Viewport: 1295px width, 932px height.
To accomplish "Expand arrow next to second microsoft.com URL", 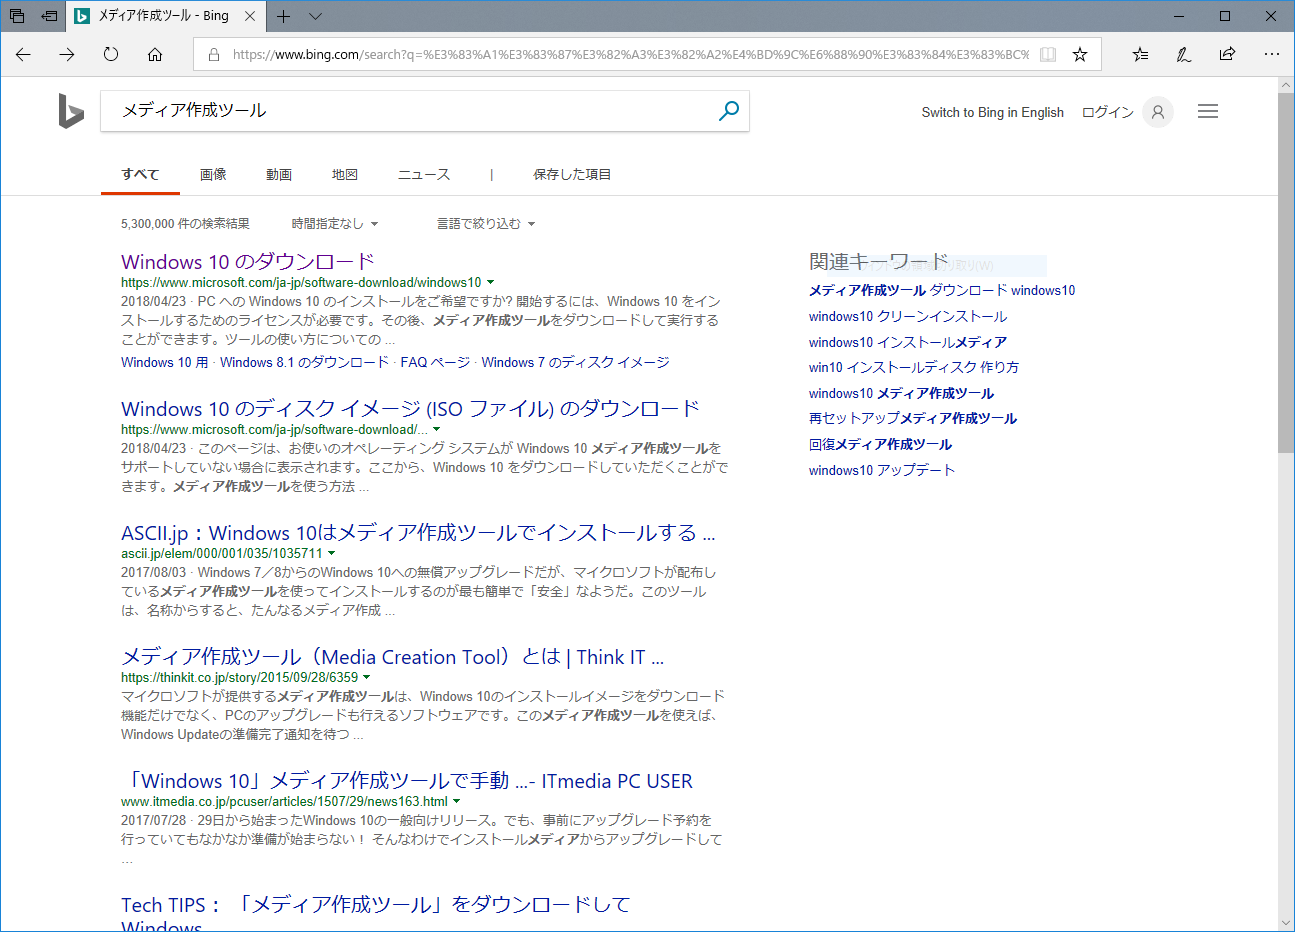I will 436,430.
